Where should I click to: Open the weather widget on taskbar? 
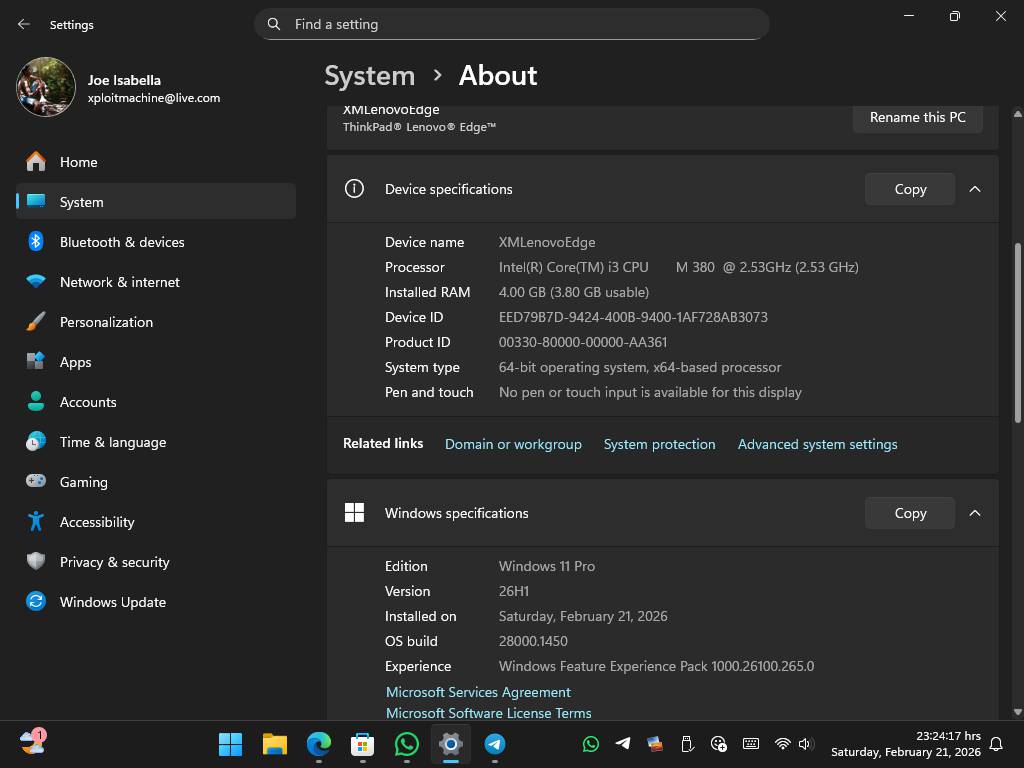pos(33,743)
